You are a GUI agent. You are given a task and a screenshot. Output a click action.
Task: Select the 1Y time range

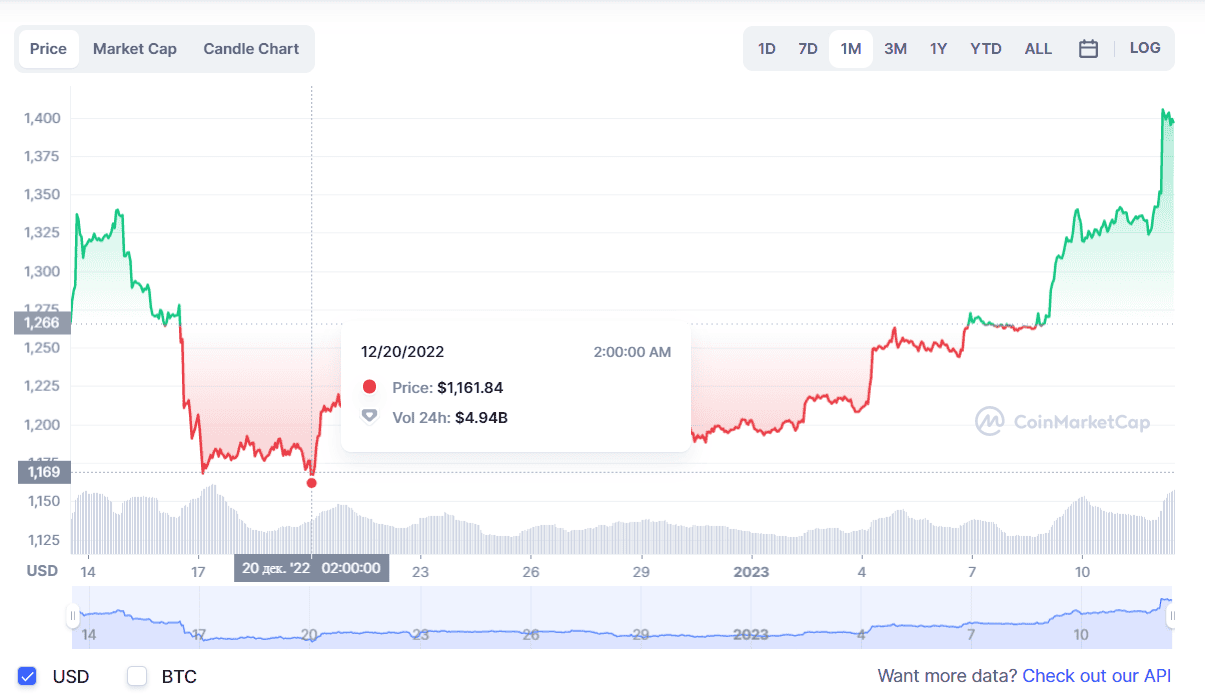(x=938, y=49)
